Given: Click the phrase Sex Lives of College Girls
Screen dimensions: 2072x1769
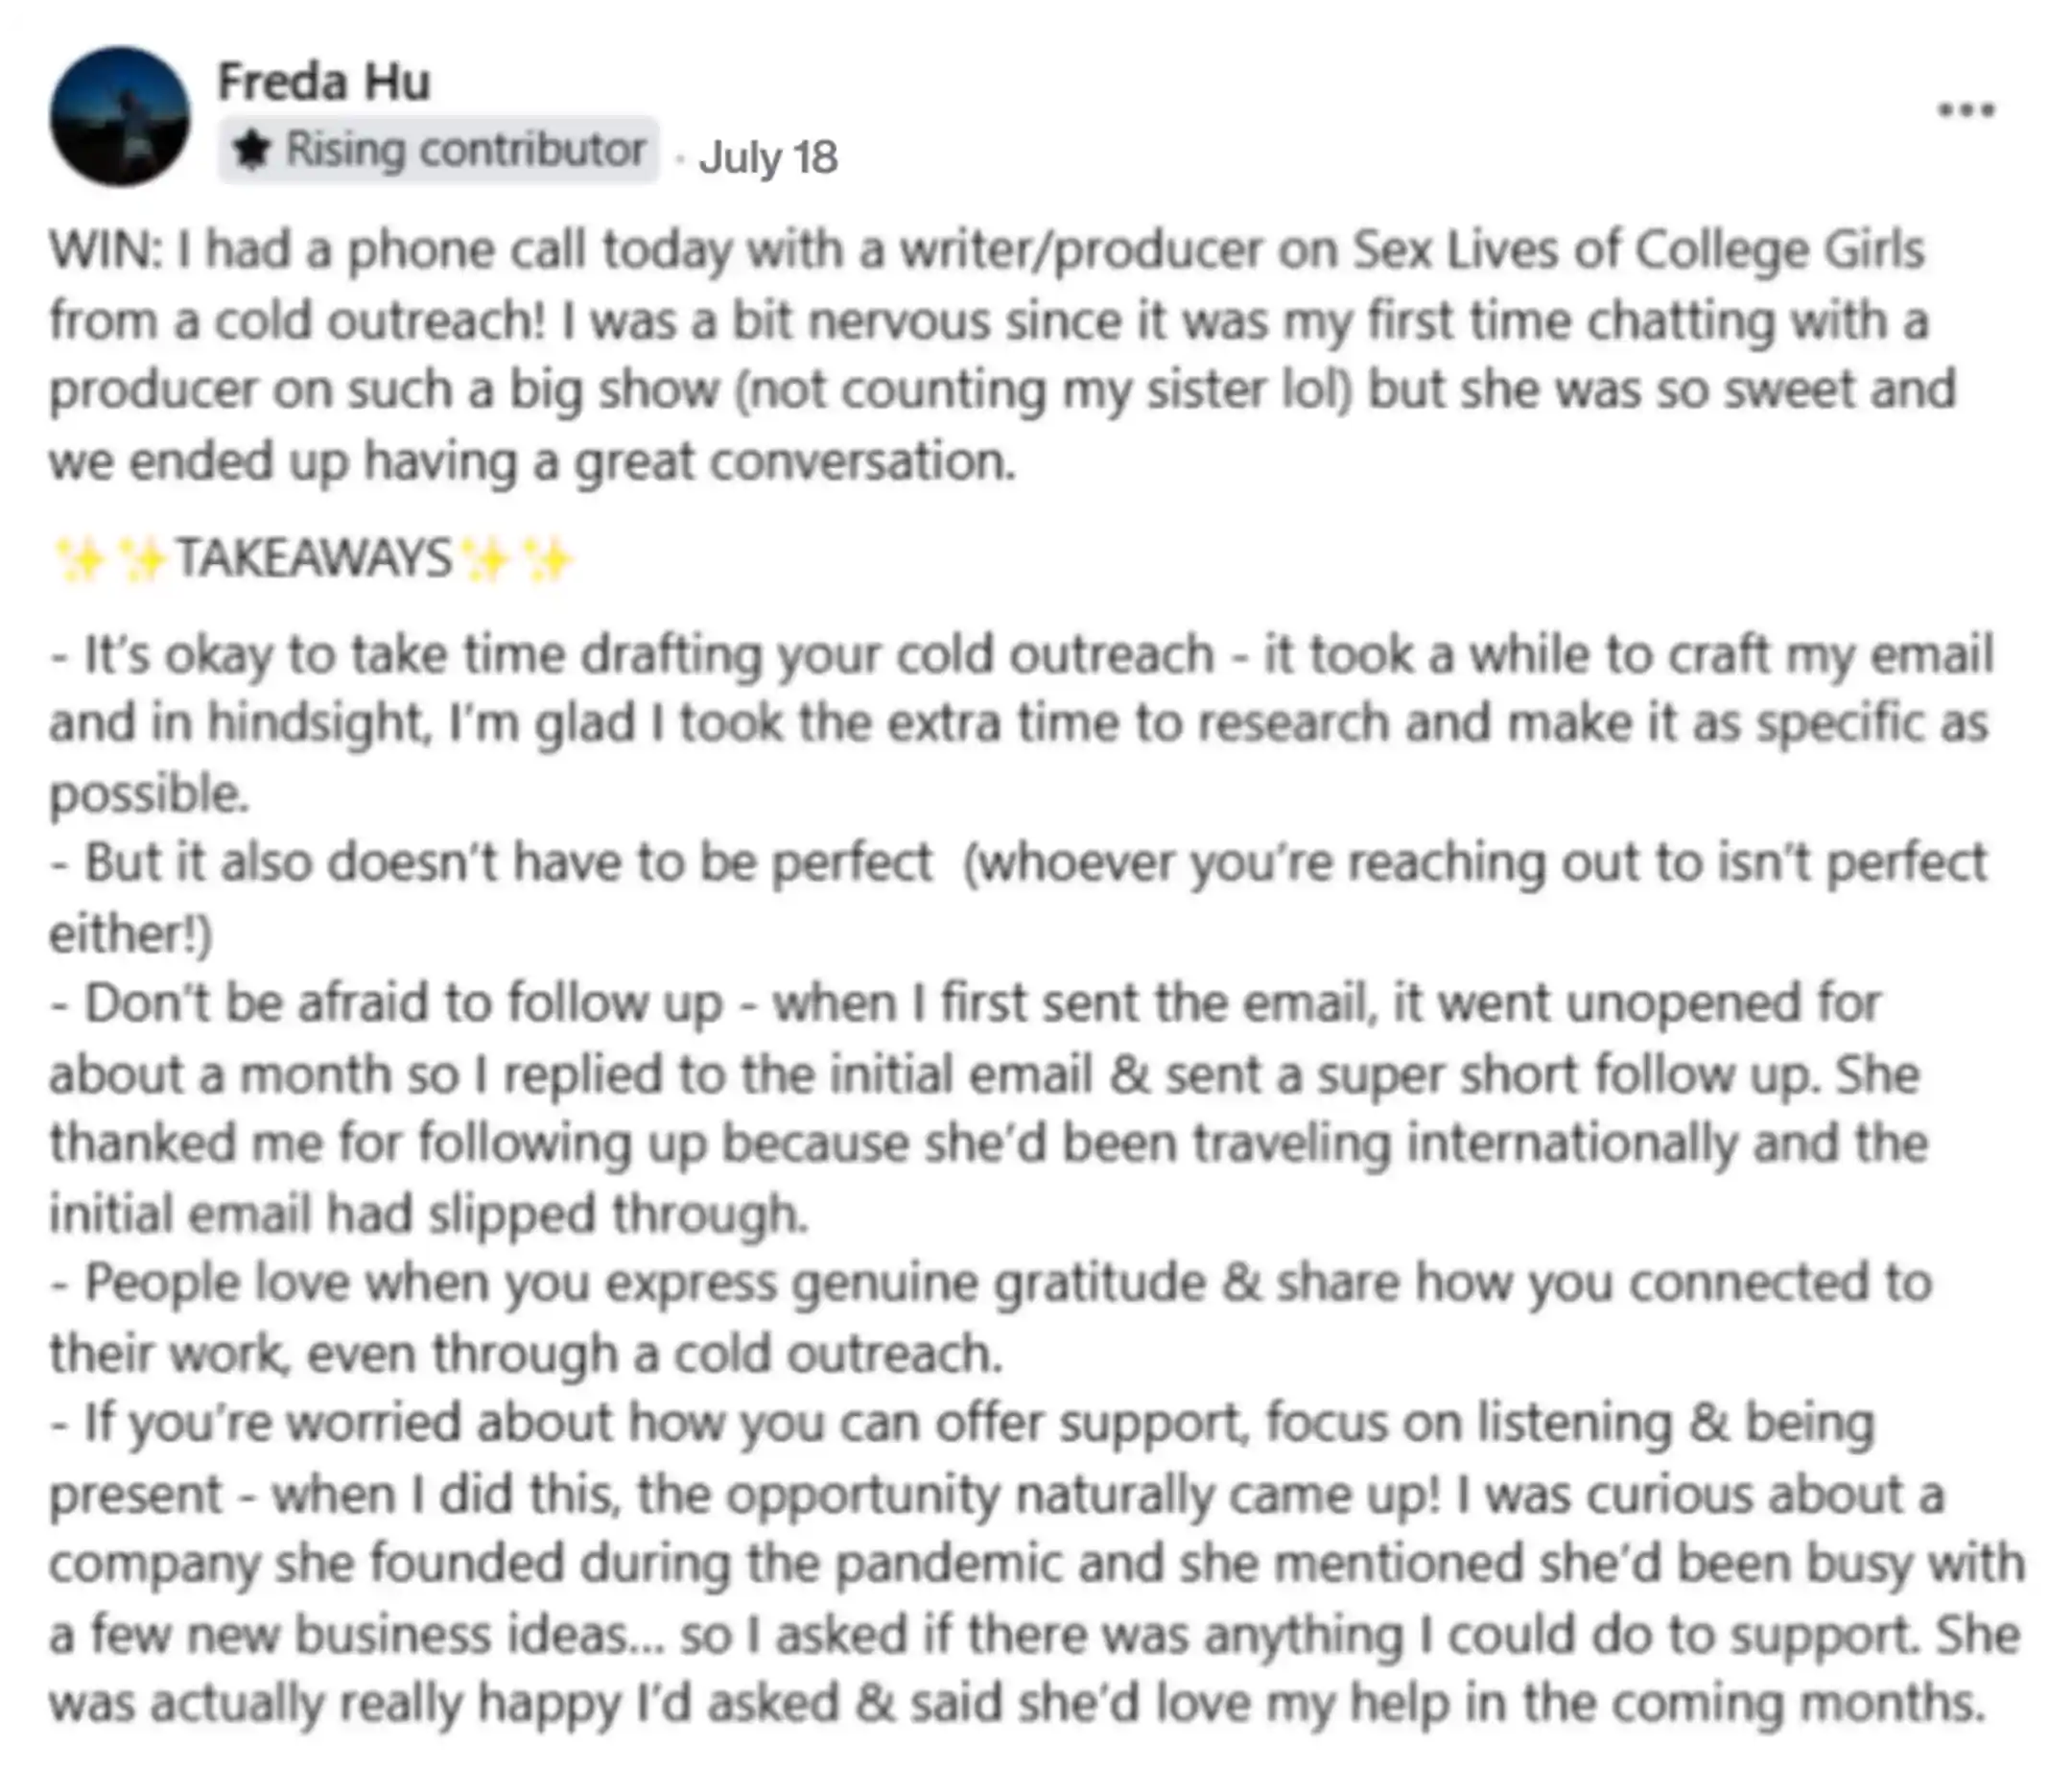Looking at the screenshot, I should click(1638, 250).
